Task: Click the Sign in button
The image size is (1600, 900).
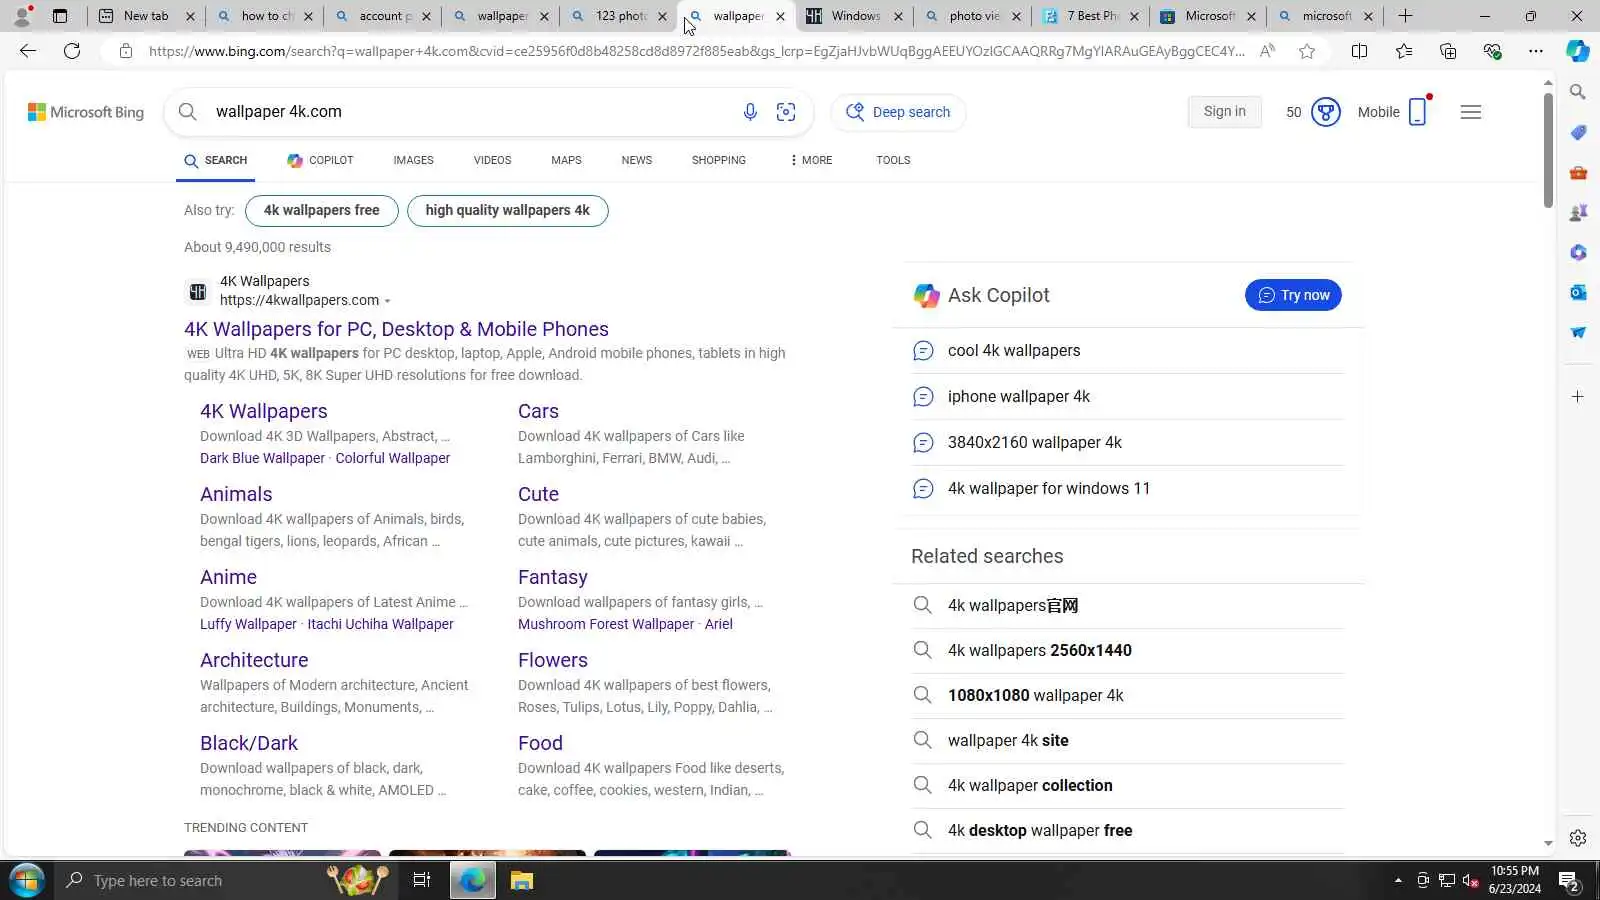Action: (1225, 112)
